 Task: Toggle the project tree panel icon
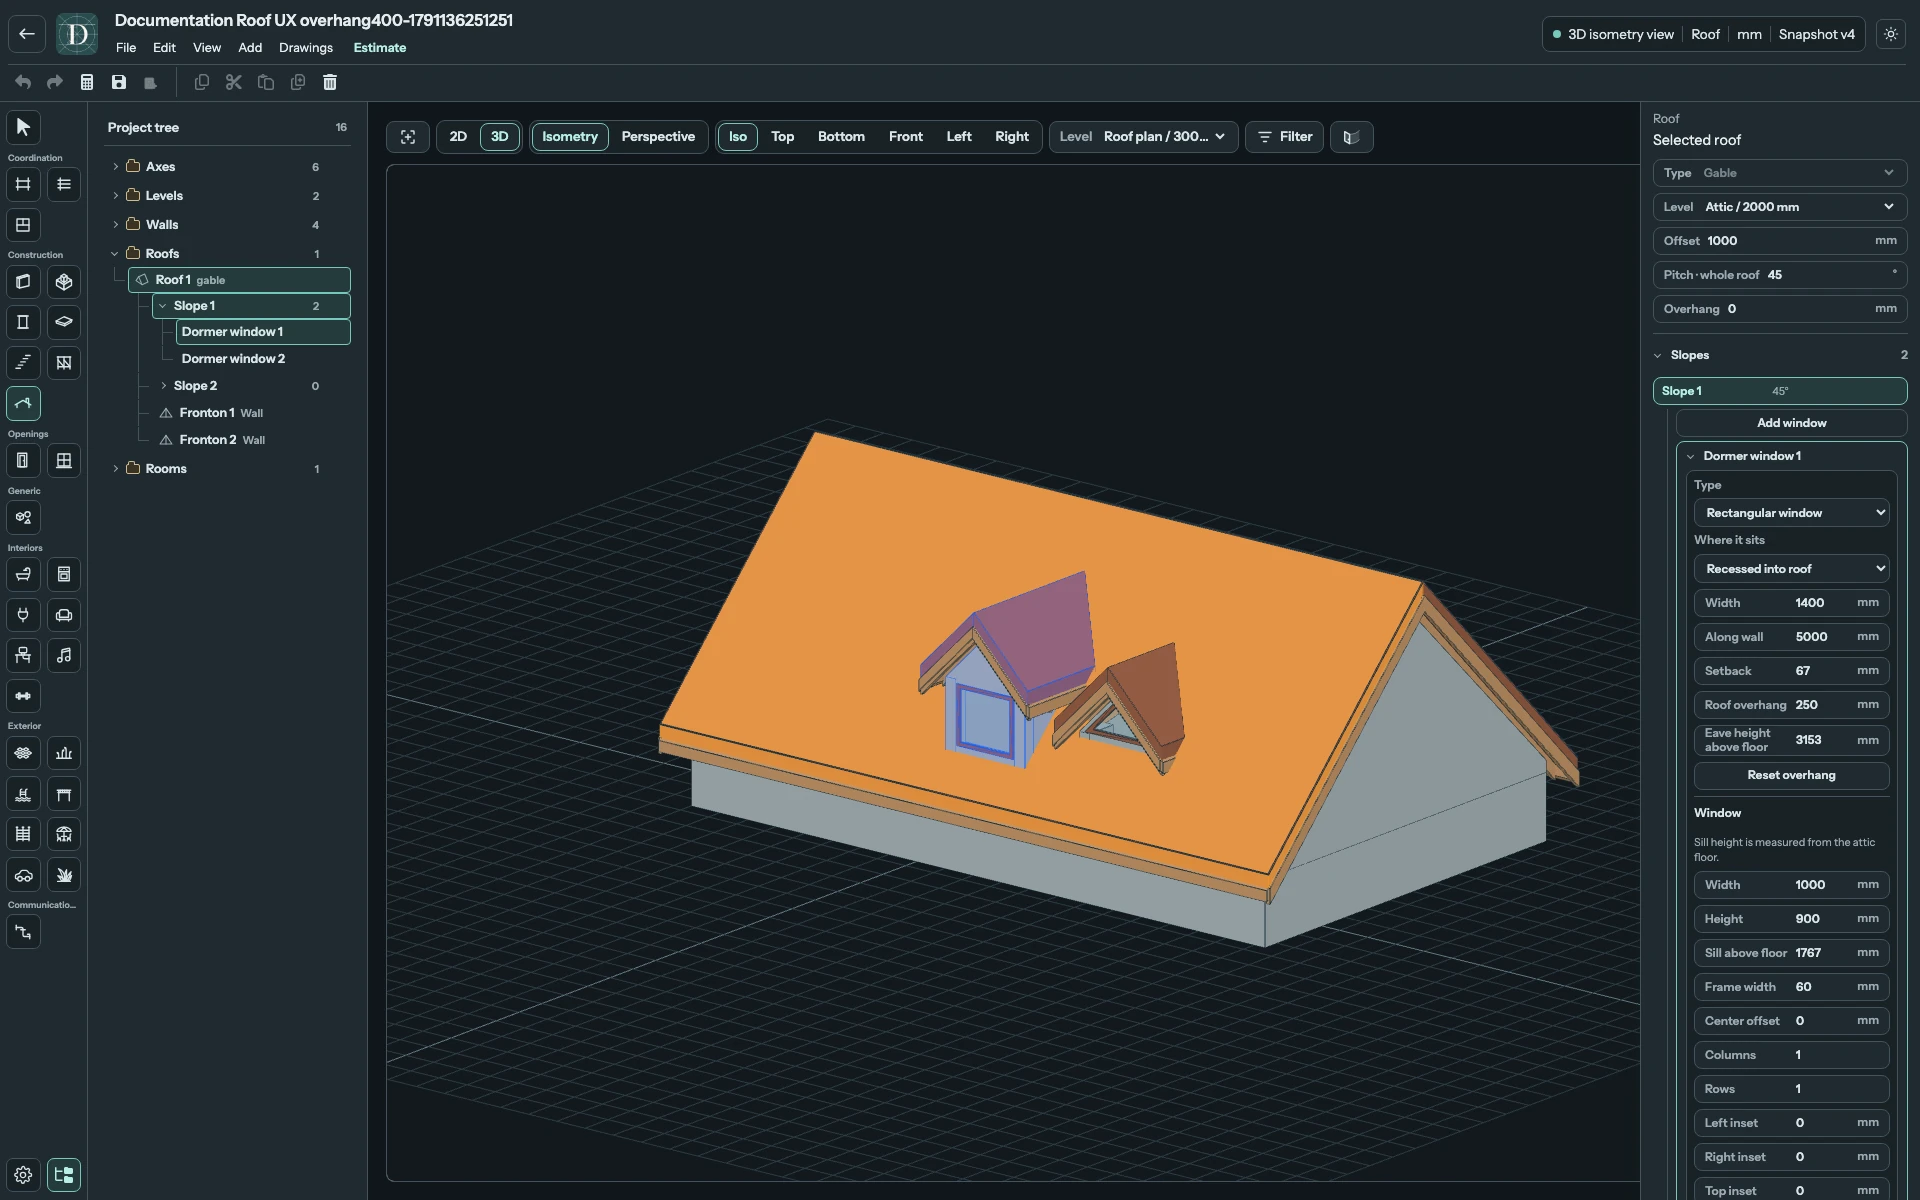click(64, 1175)
